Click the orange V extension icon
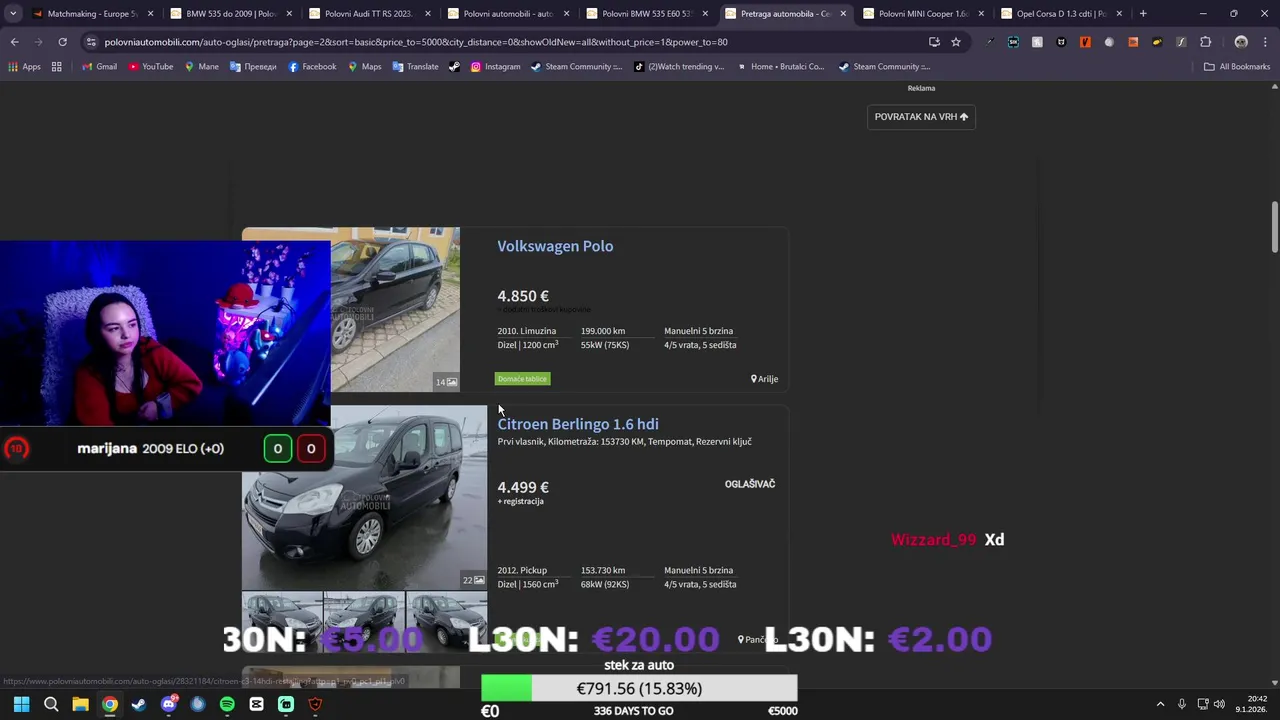The image size is (1280, 720). [1085, 42]
